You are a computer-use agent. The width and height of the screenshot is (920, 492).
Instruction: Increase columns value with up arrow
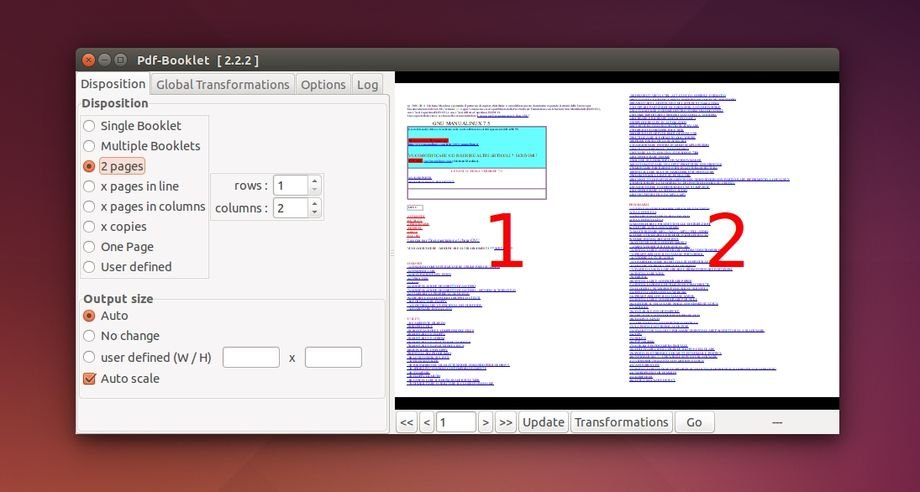pos(314,203)
